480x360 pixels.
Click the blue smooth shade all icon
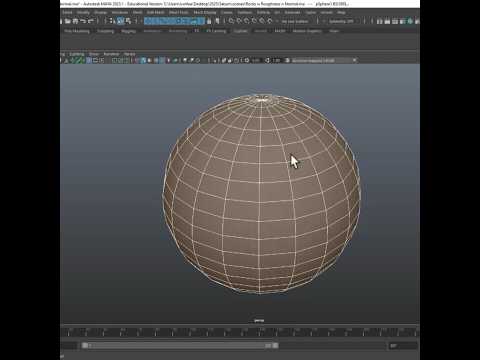coord(143,60)
